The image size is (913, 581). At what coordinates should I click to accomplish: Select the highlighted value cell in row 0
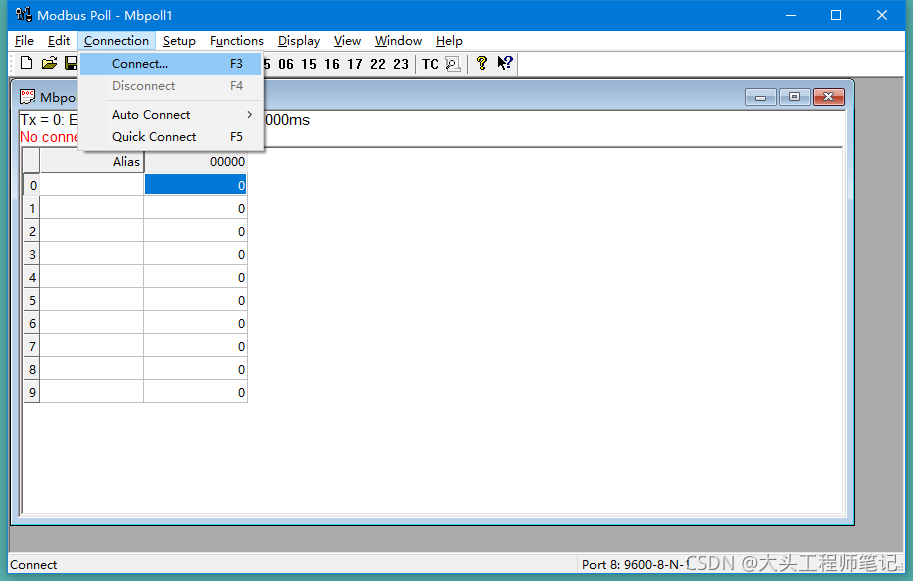(196, 185)
